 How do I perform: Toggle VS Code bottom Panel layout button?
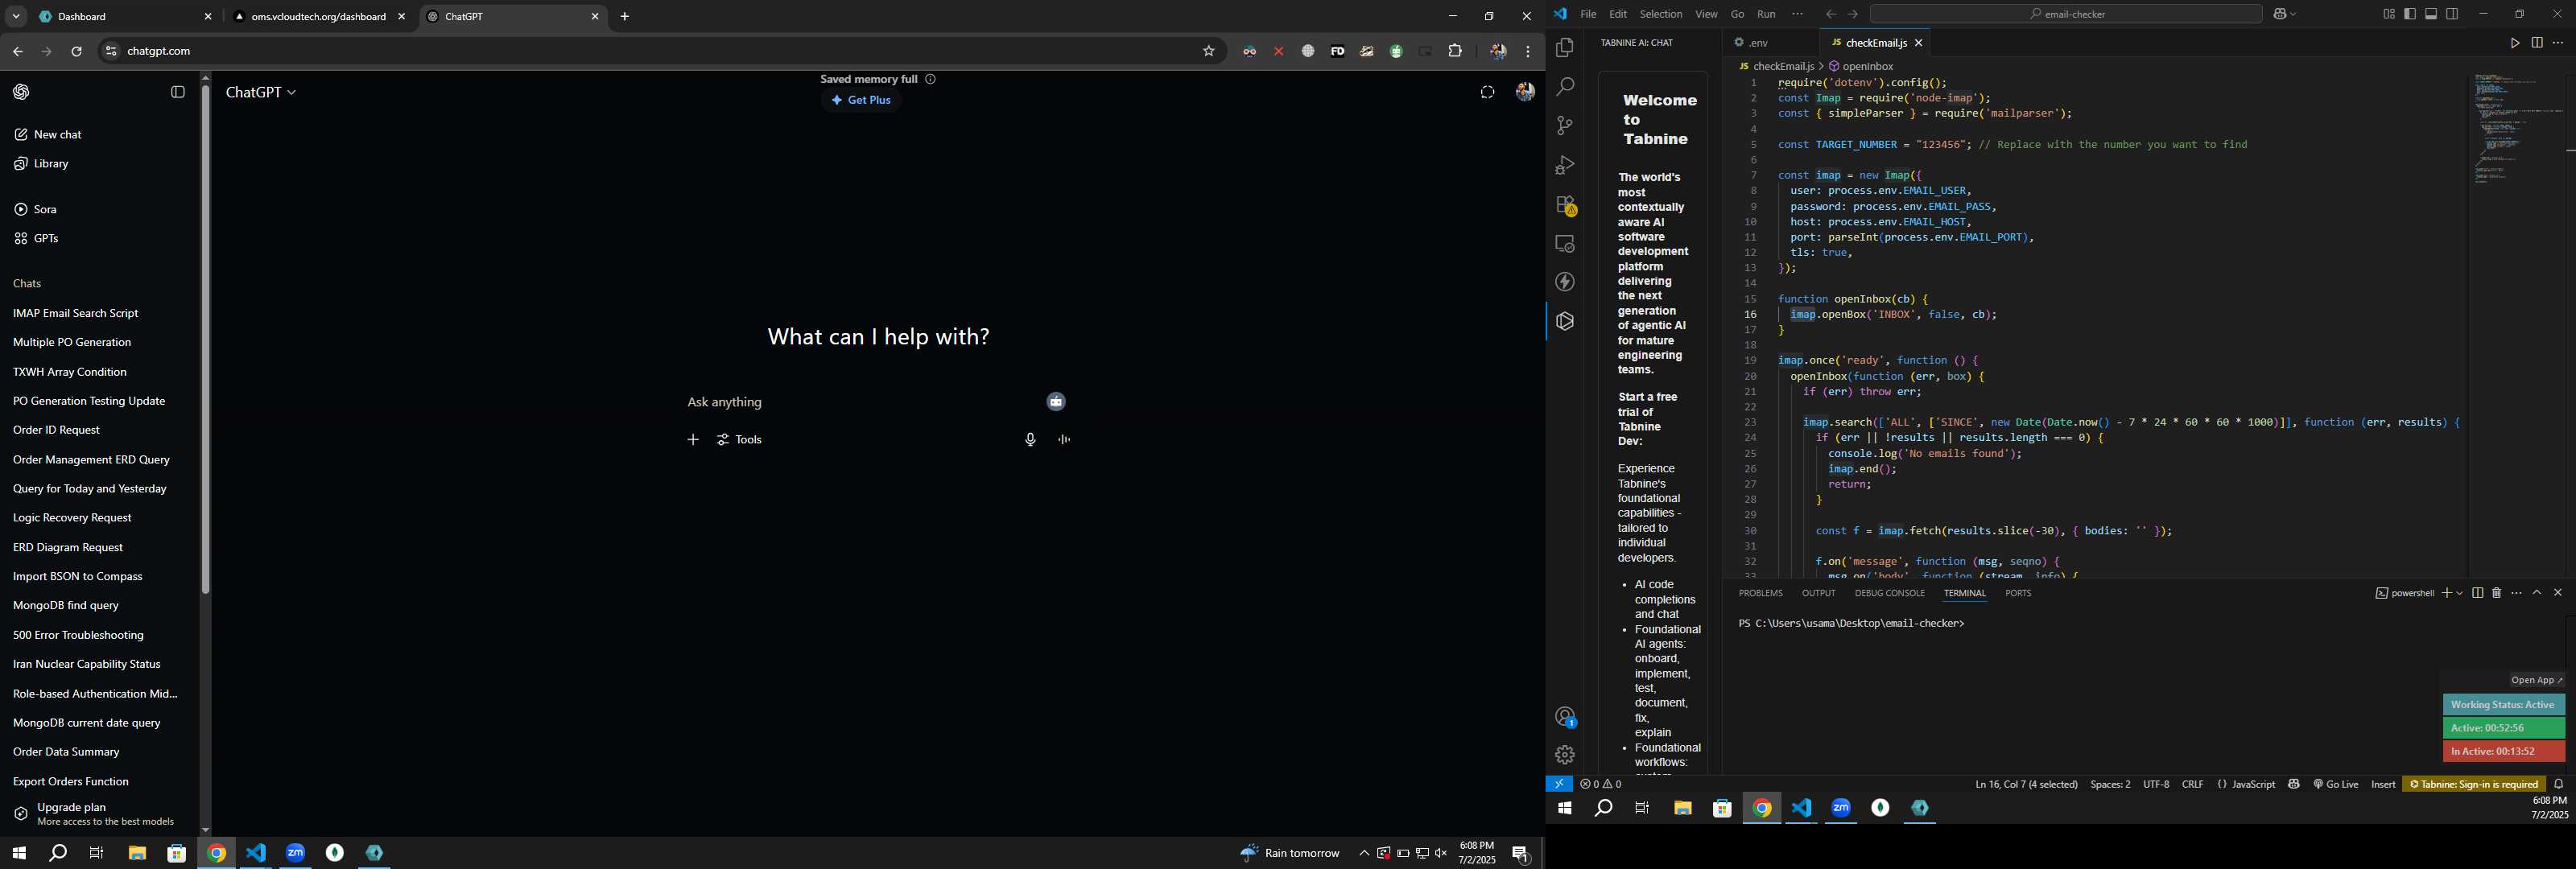tap(2431, 14)
